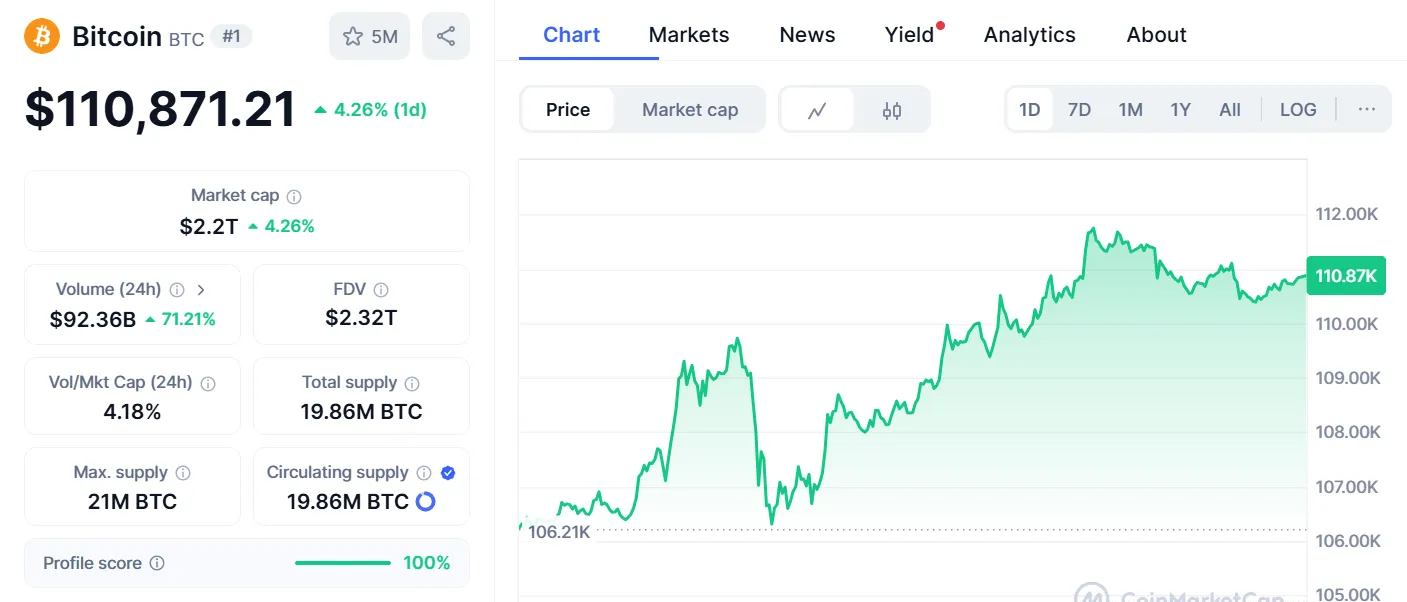1407x602 pixels.
Task: Click the Market cap info icon
Action: tap(294, 197)
